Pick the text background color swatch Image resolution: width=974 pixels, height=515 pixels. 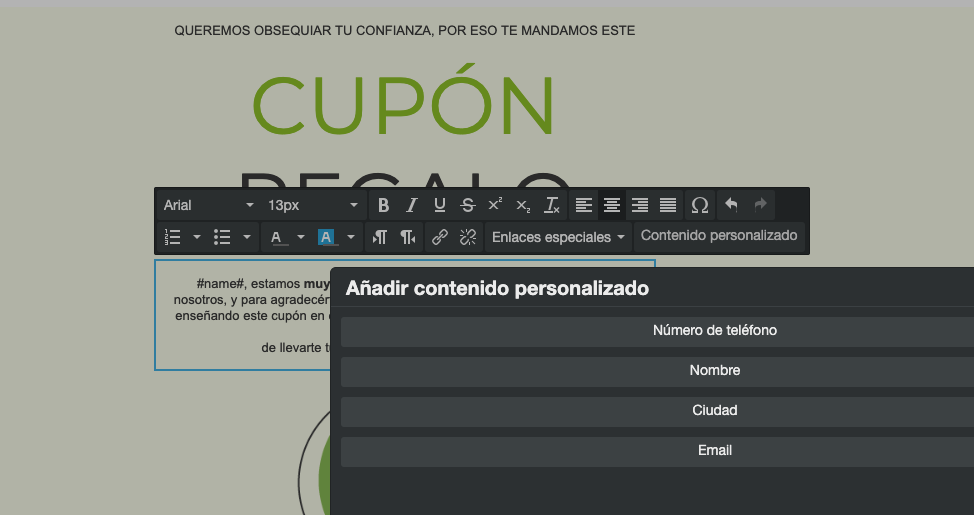point(327,237)
